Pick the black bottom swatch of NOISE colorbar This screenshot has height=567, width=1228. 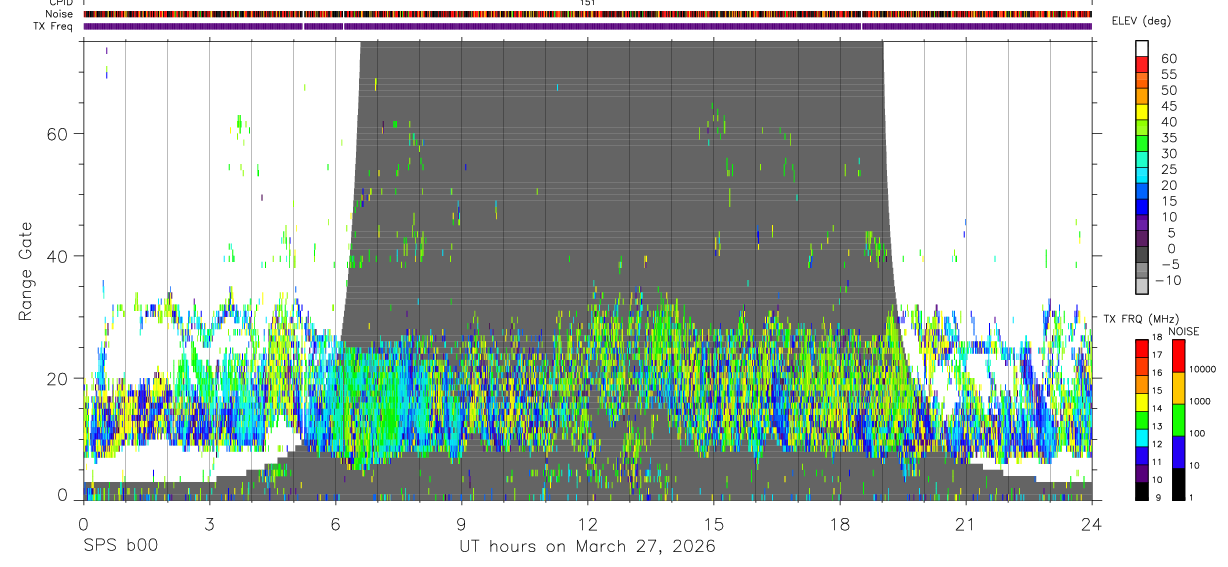point(1178,484)
